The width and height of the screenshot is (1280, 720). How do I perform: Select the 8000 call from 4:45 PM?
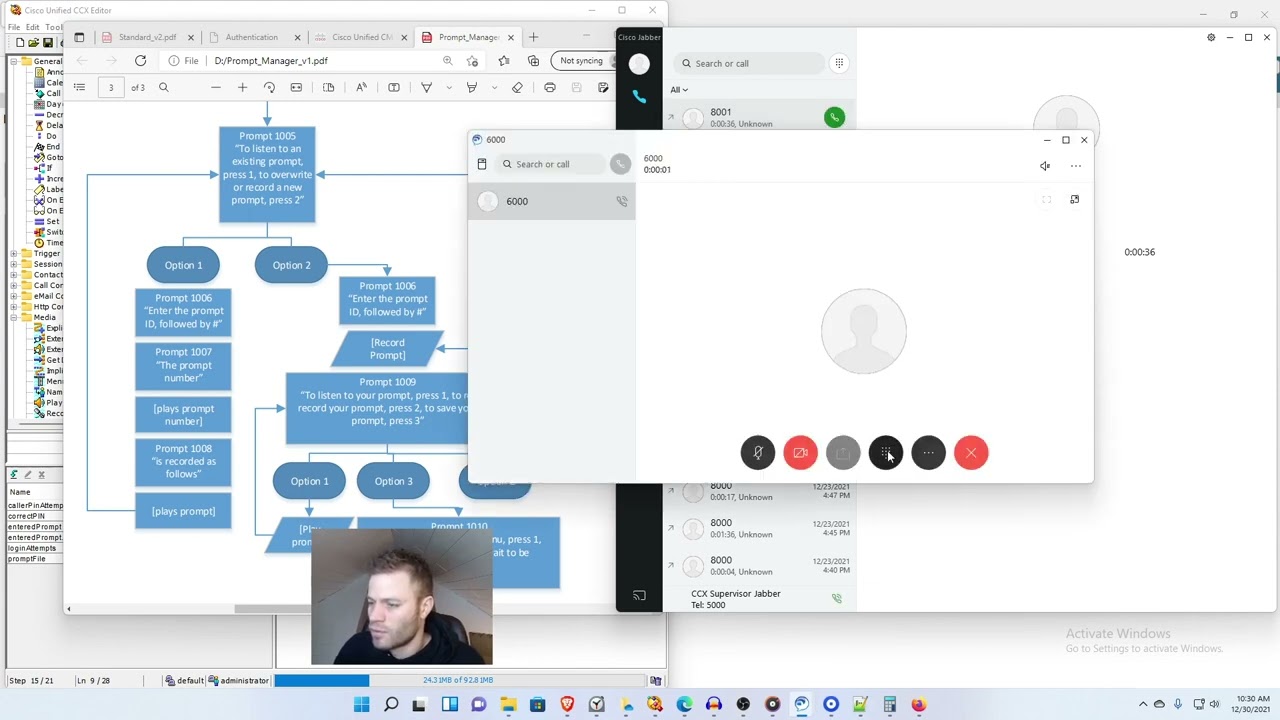pyautogui.click(x=761, y=528)
